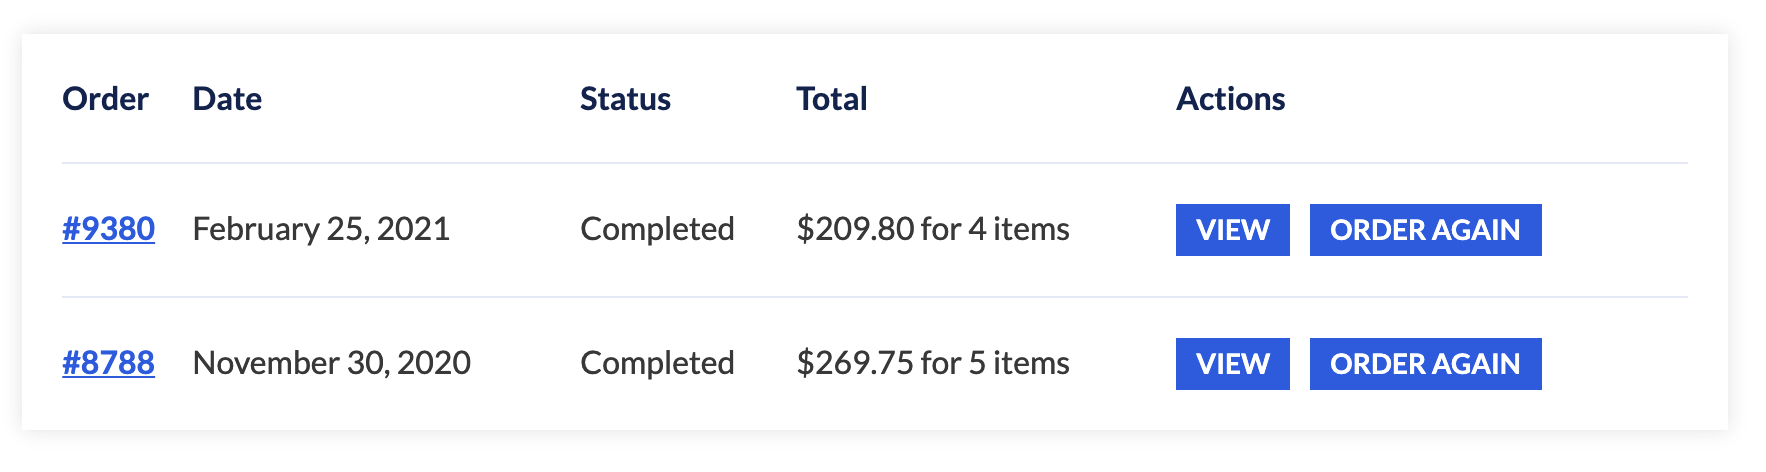Select the February 25, 2021 date text
The image size is (1766, 472).
(321, 229)
